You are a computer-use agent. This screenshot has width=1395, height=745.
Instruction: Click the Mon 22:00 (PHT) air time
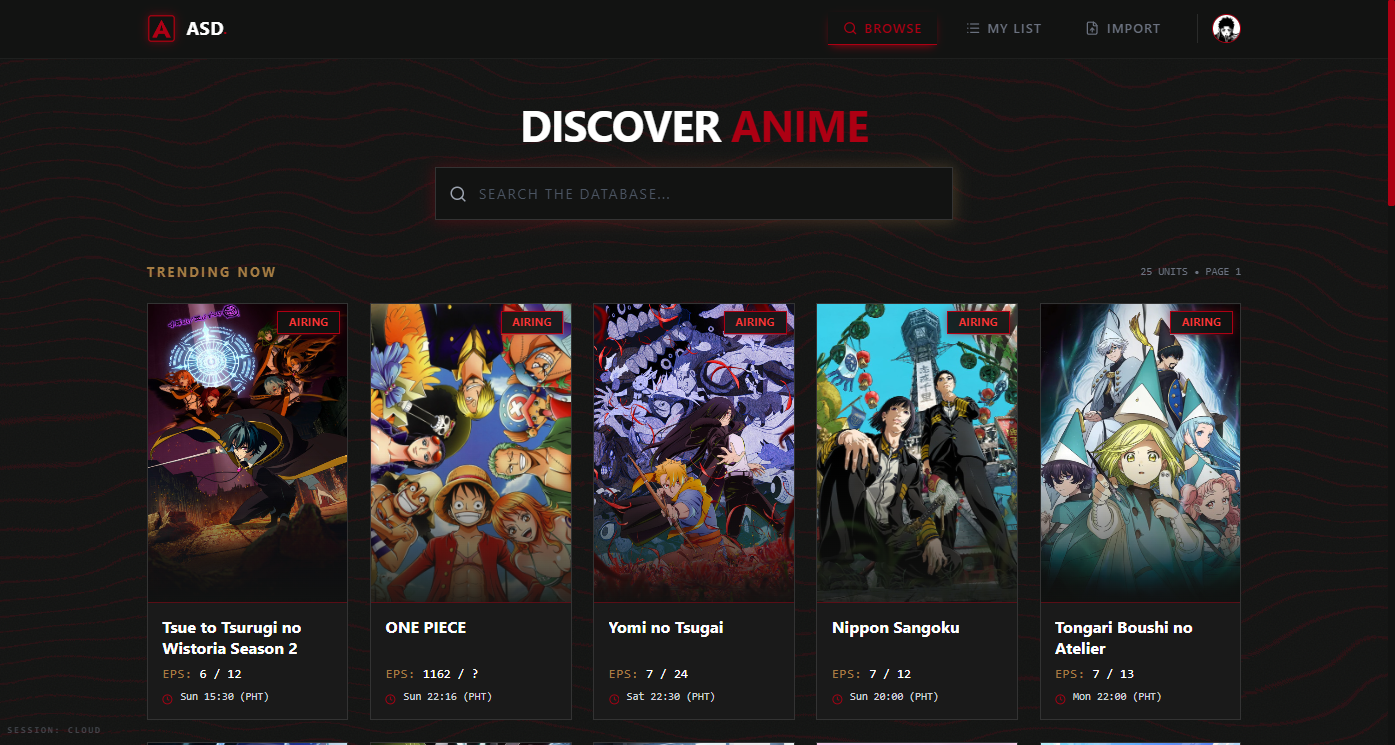[1117, 697]
